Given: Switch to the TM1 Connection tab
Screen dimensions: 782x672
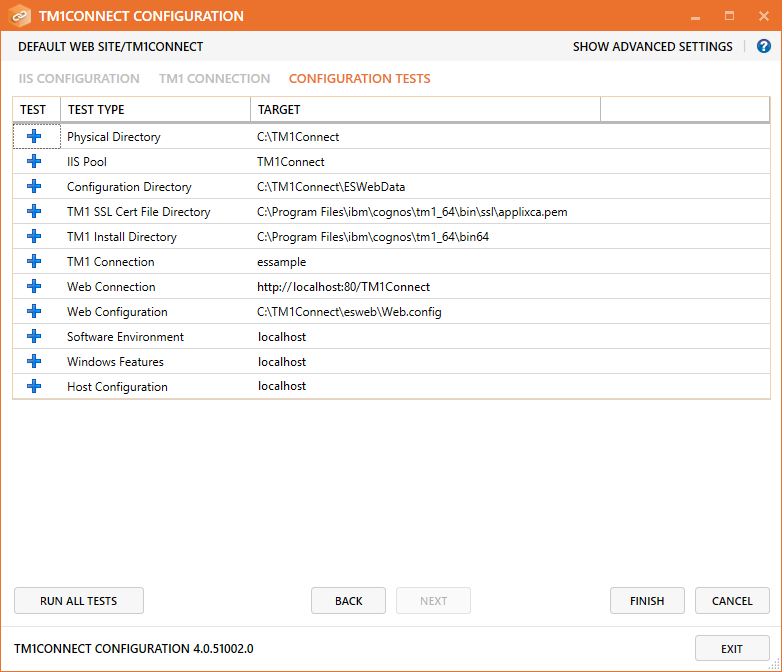Looking at the screenshot, I should [x=214, y=79].
